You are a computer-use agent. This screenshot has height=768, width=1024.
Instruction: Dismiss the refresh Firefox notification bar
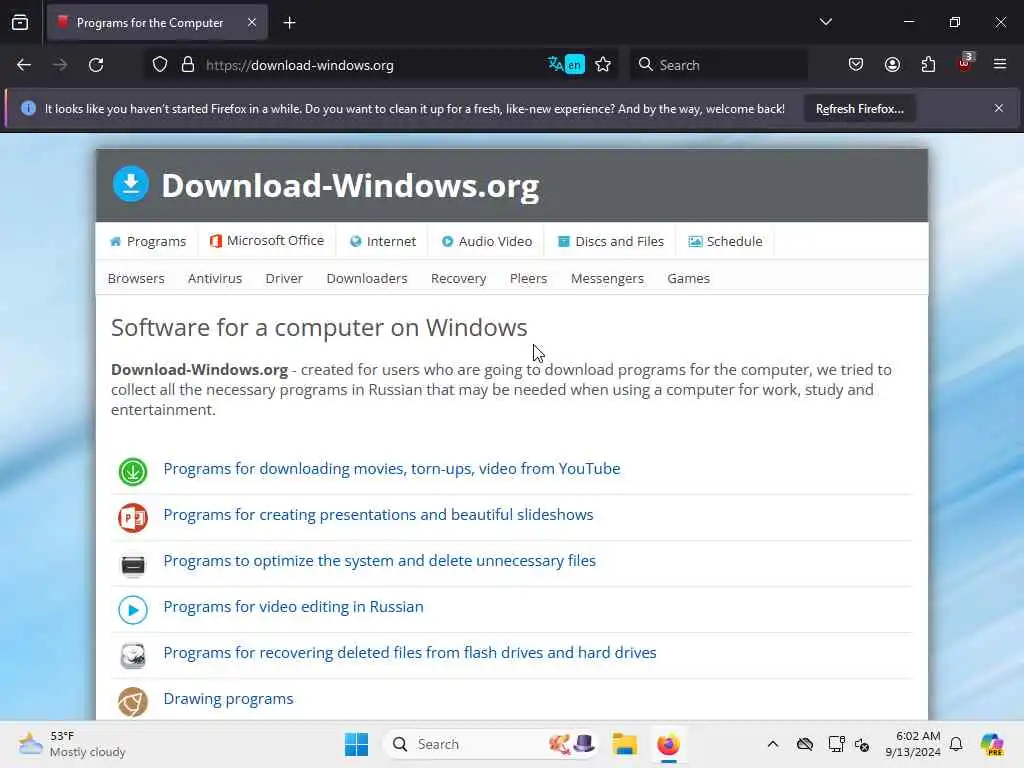pos(999,108)
